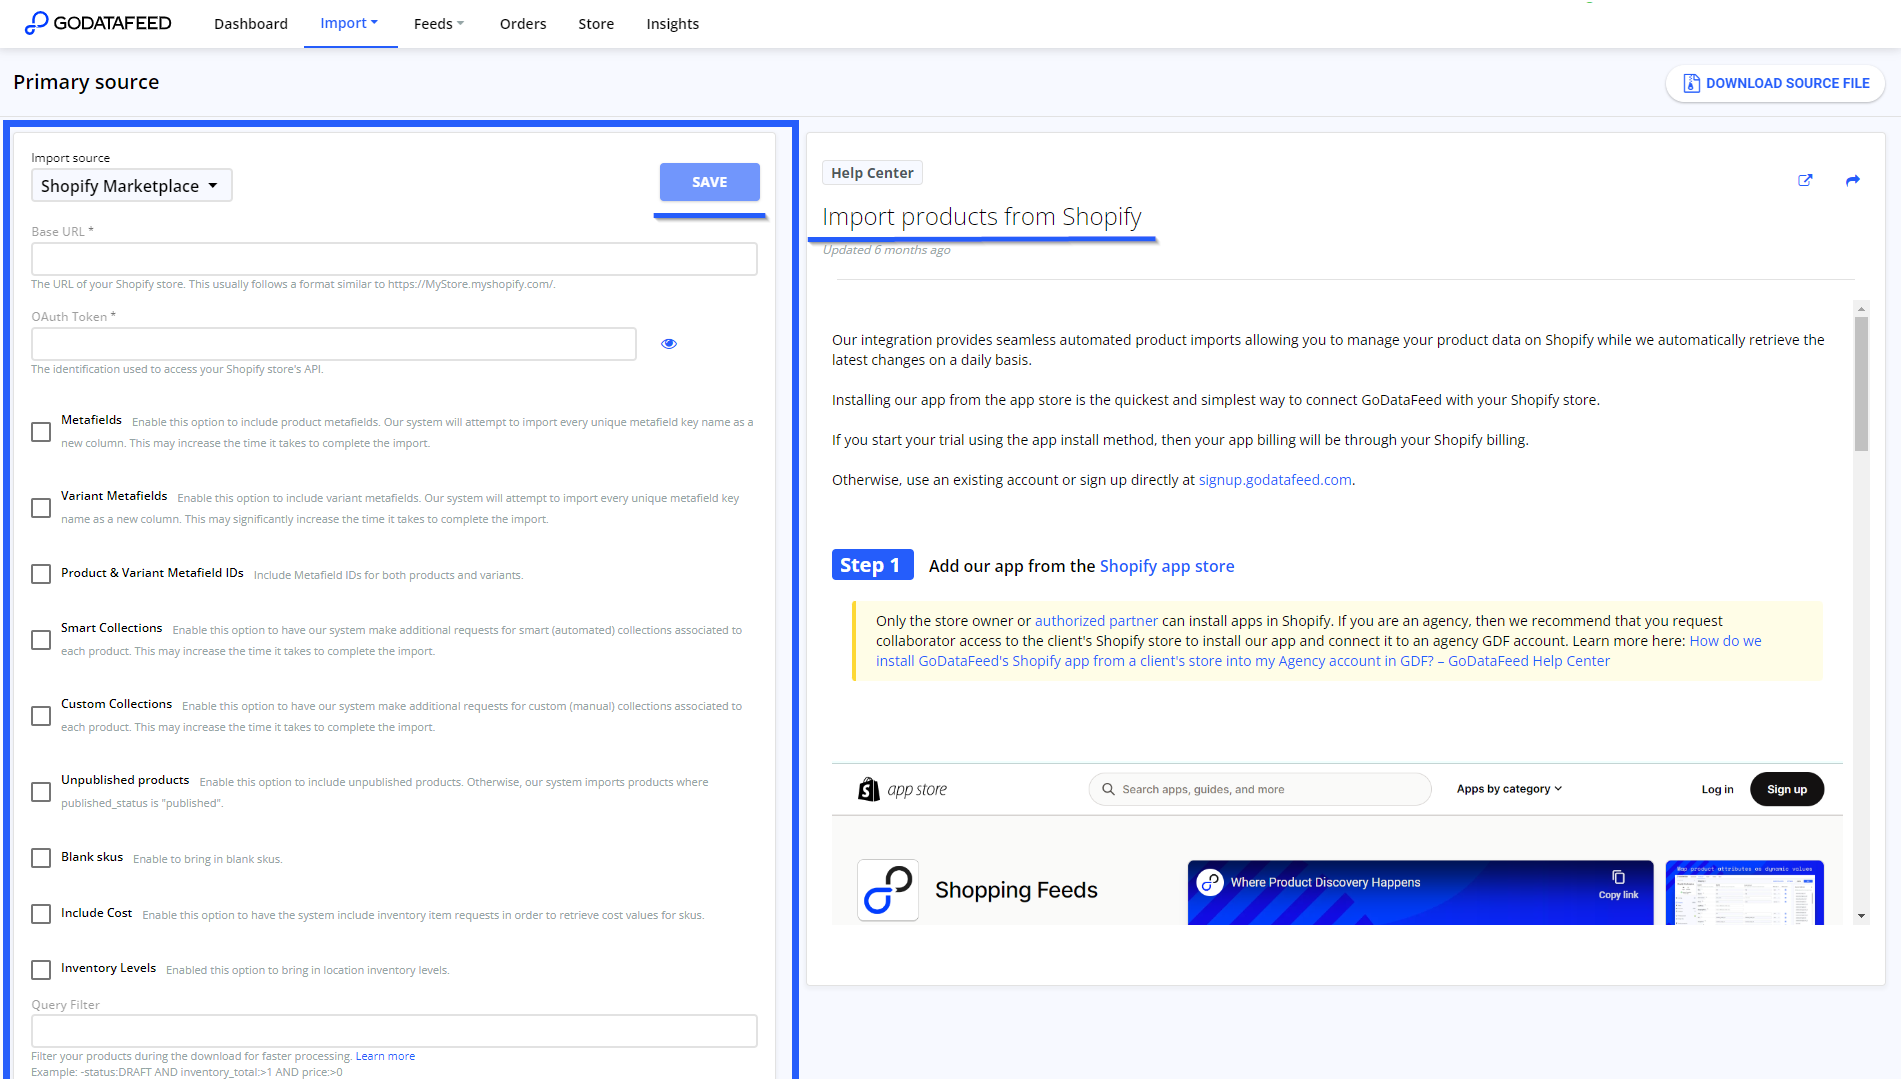Click the scrollbar down arrow in help panel
The image size is (1901, 1079).
1861,916
